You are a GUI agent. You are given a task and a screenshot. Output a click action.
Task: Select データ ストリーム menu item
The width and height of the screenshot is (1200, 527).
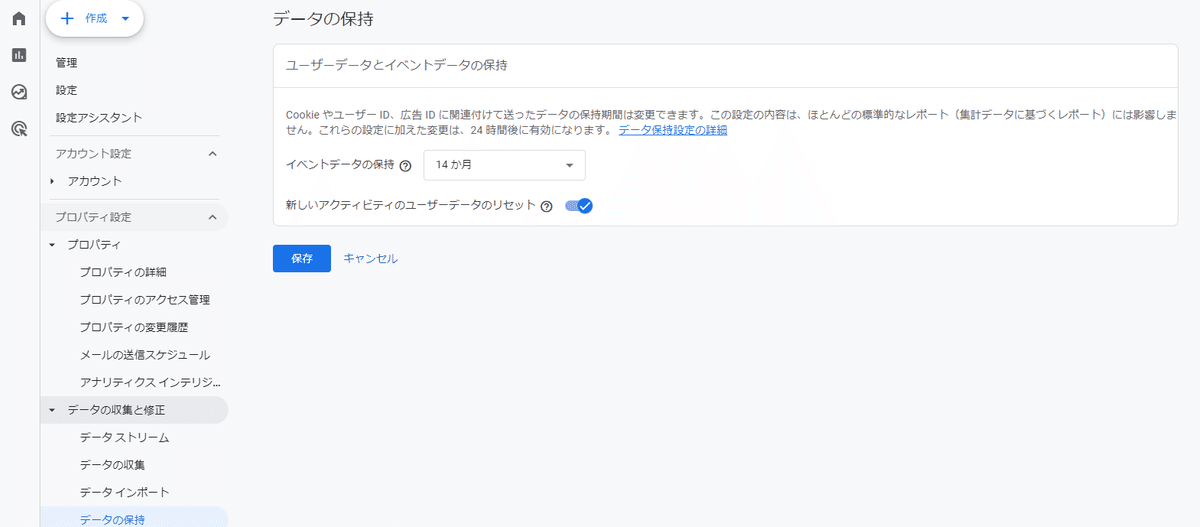pos(124,437)
